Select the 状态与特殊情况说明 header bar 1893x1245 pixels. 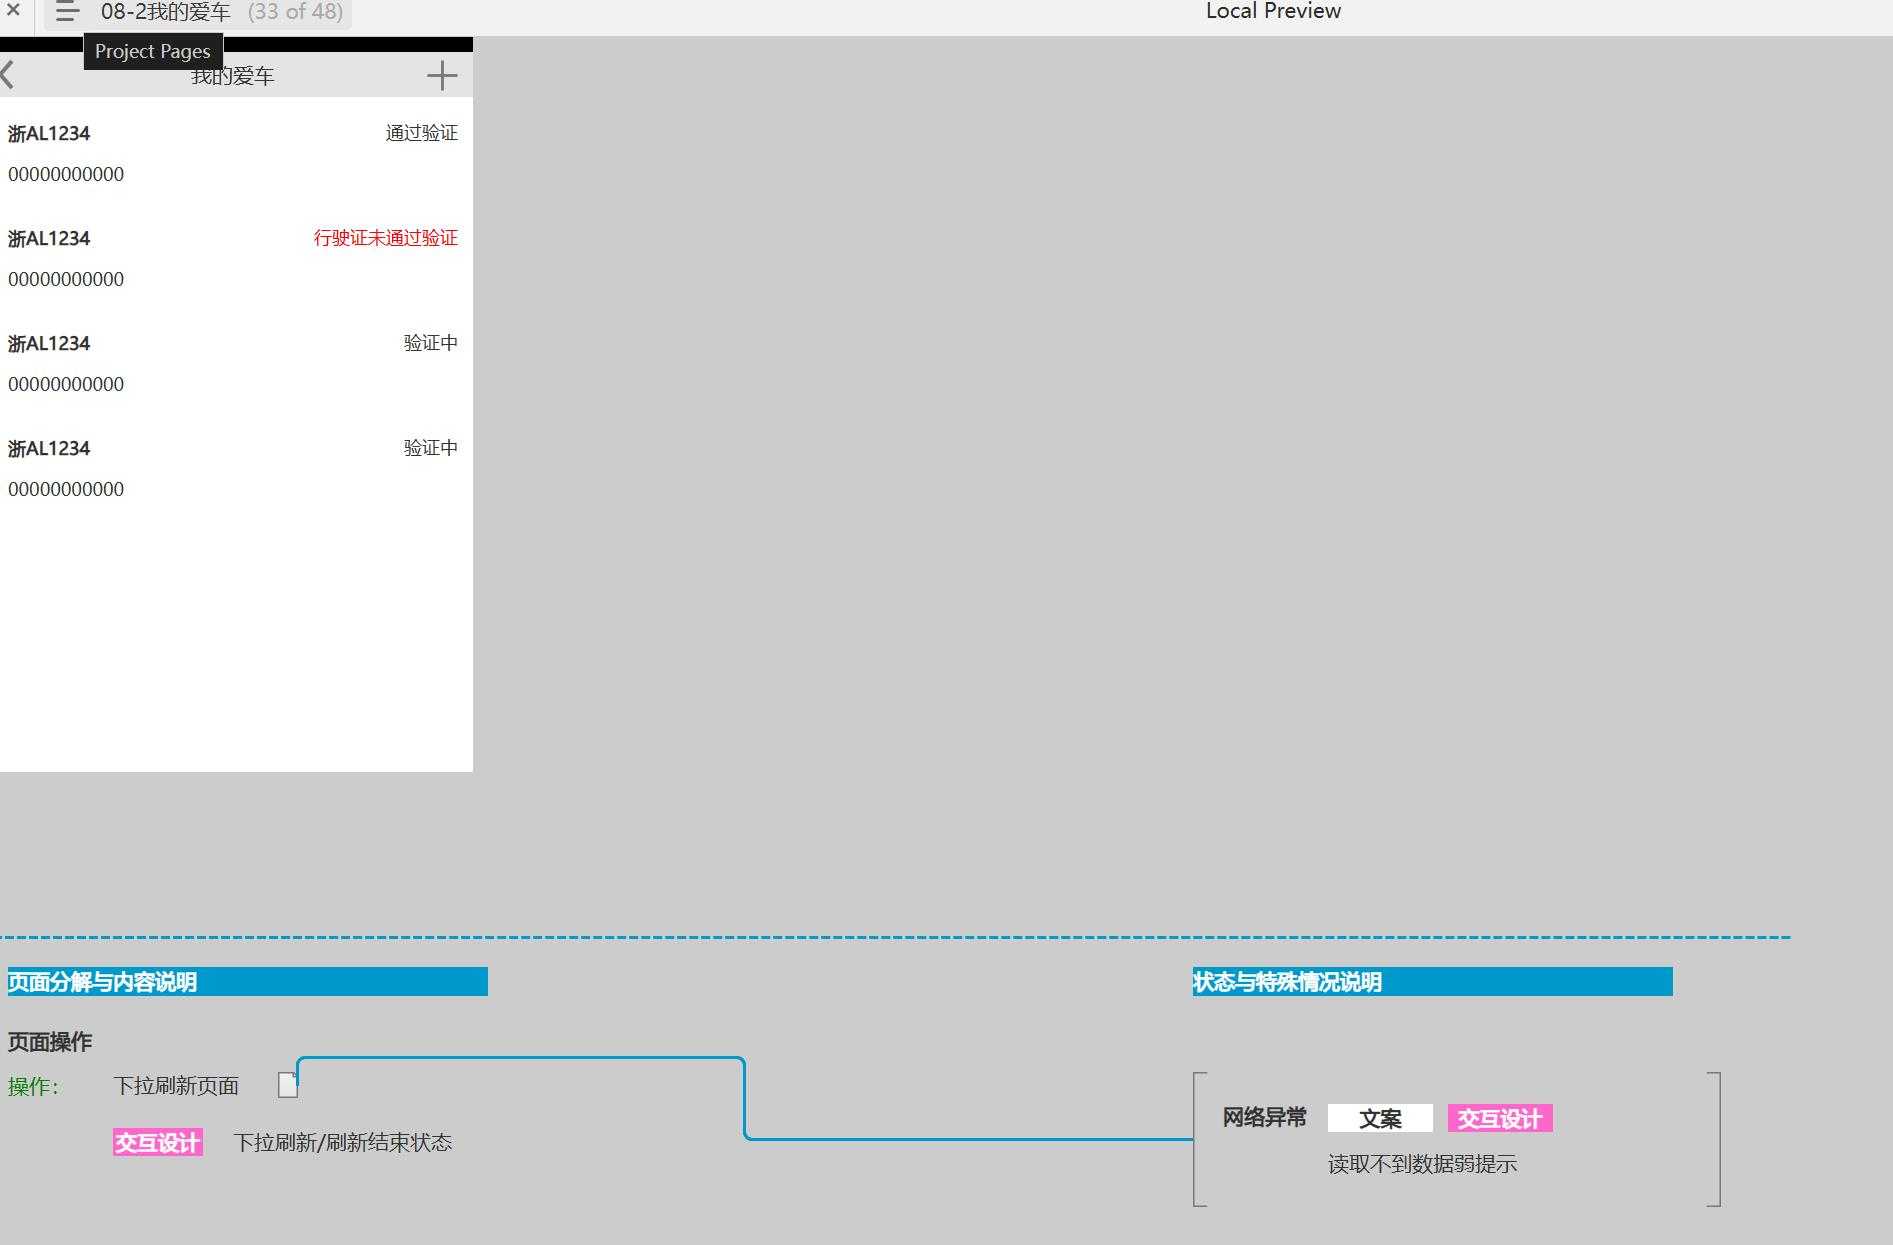point(1286,982)
